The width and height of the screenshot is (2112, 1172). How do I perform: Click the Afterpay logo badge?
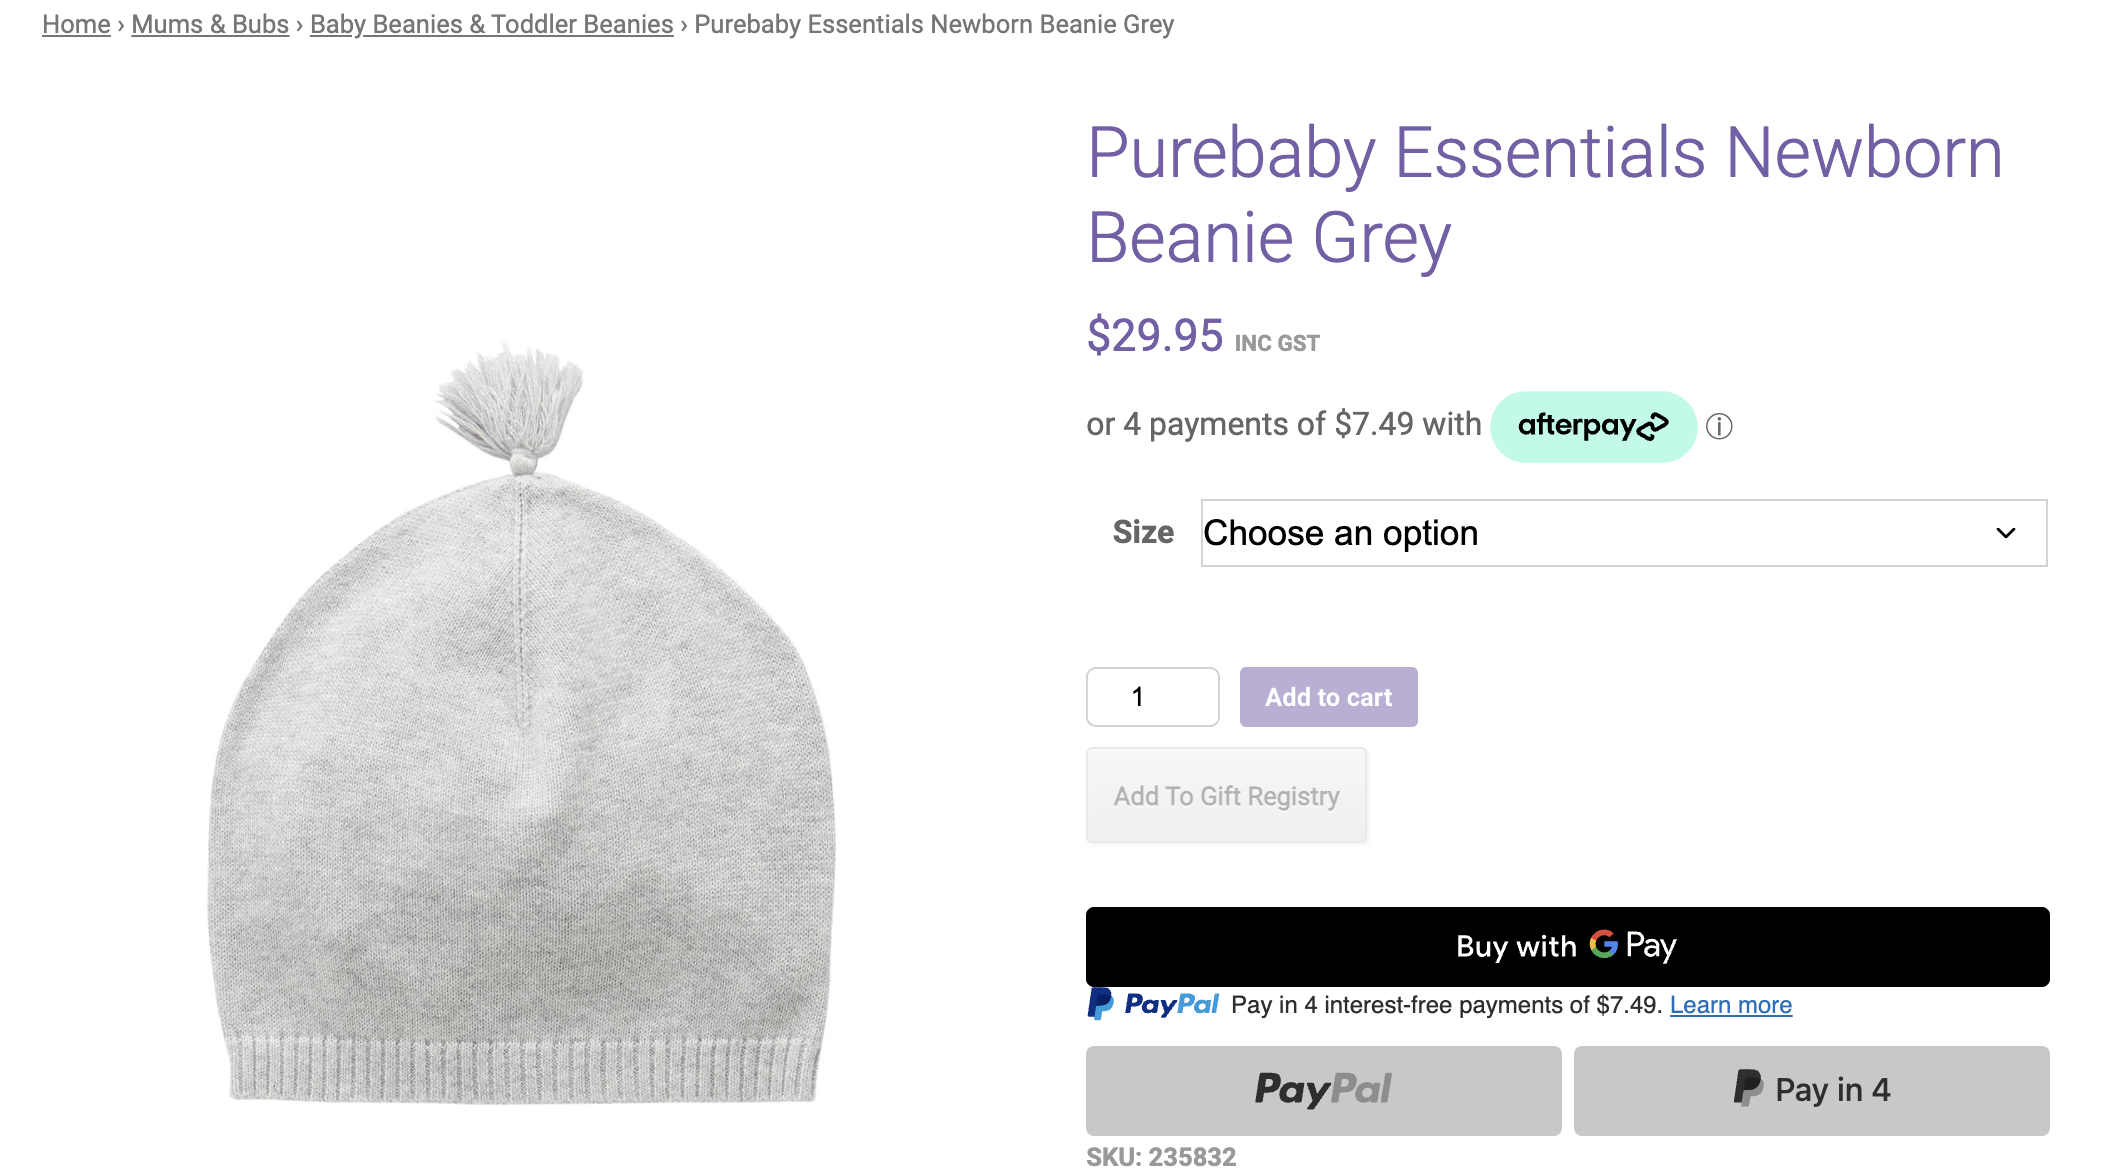(1592, 427)
